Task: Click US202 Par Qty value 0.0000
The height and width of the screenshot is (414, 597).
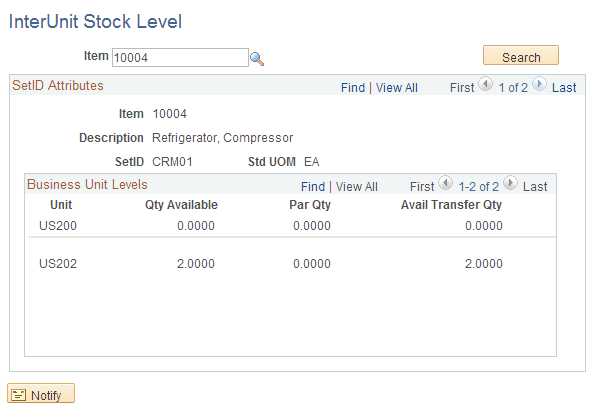Action: [312, 264]
